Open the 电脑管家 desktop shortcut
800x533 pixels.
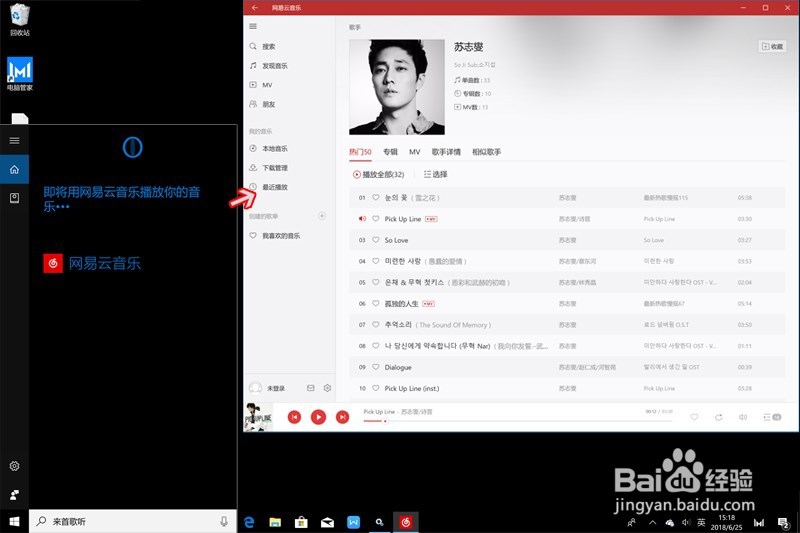[x=20, y=74]
